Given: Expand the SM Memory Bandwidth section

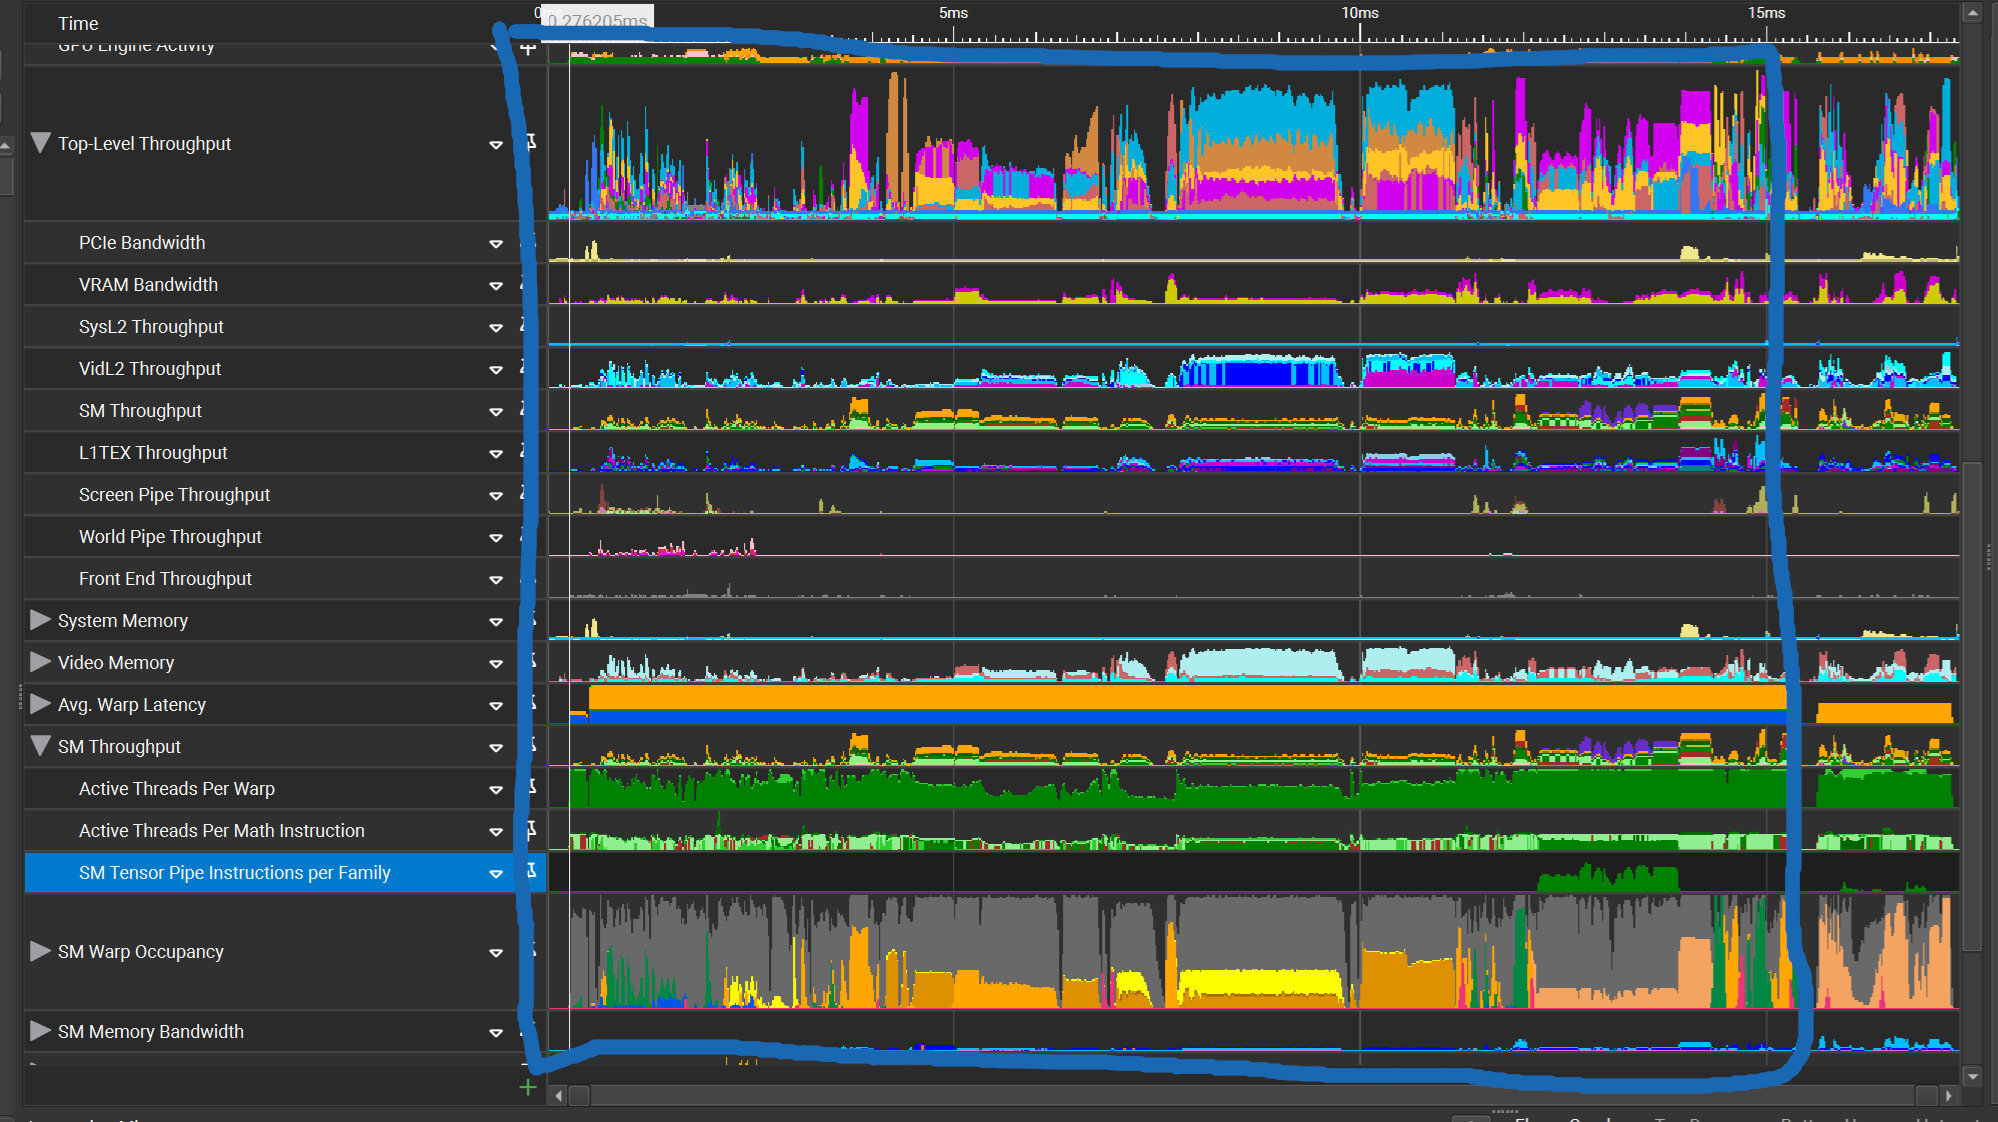Looking at the screenshot, I should pyautogui.click(x=40, y=1031).
